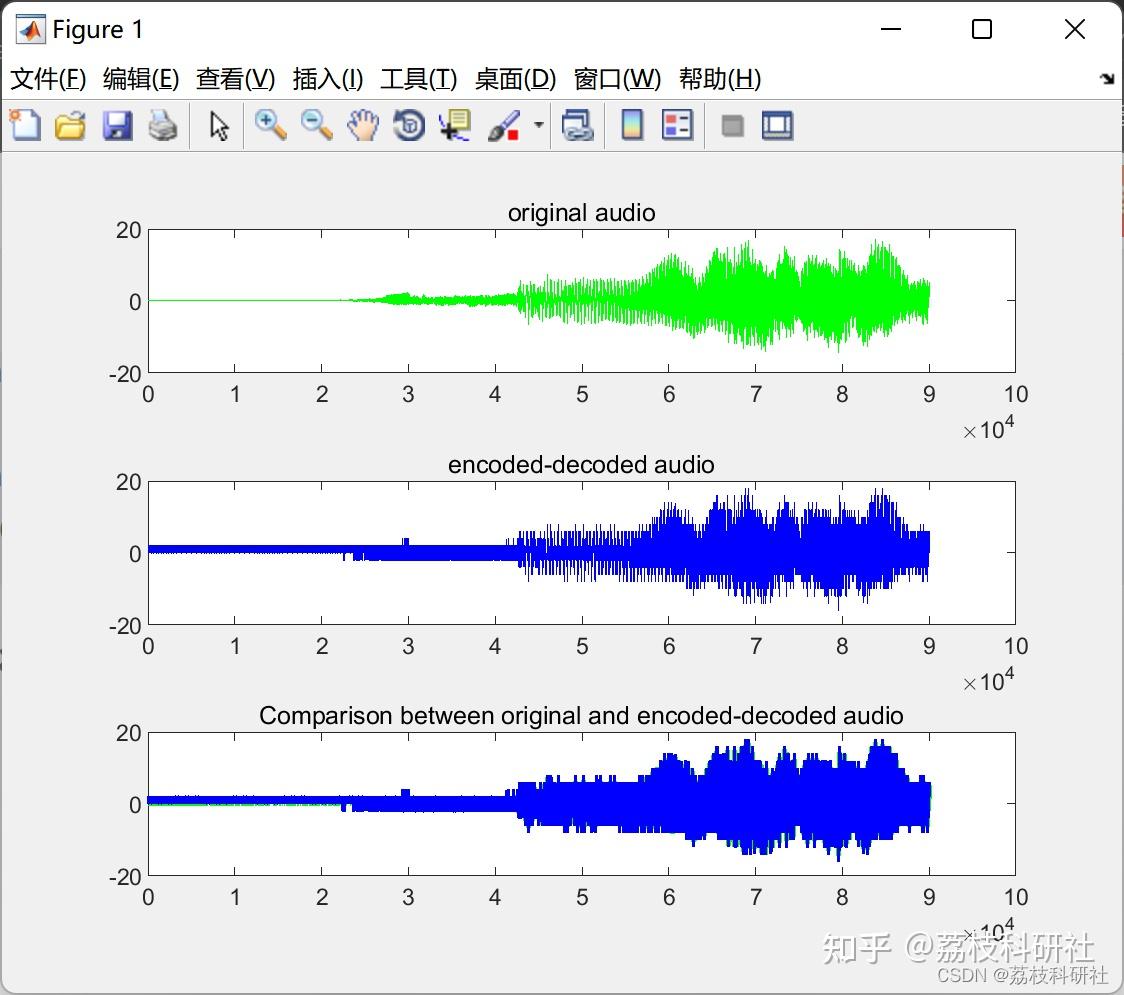The height and width of the screenshot is (995, 1124).
Task: Open the 文件(F) menu
Action: [x=49, y=79]
